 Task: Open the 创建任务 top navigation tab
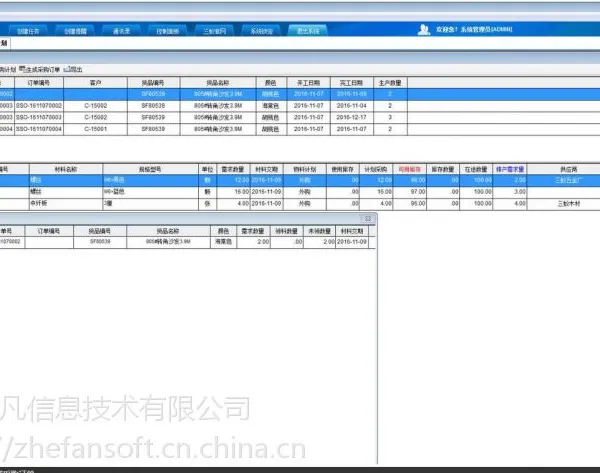(x=28, y=31)
